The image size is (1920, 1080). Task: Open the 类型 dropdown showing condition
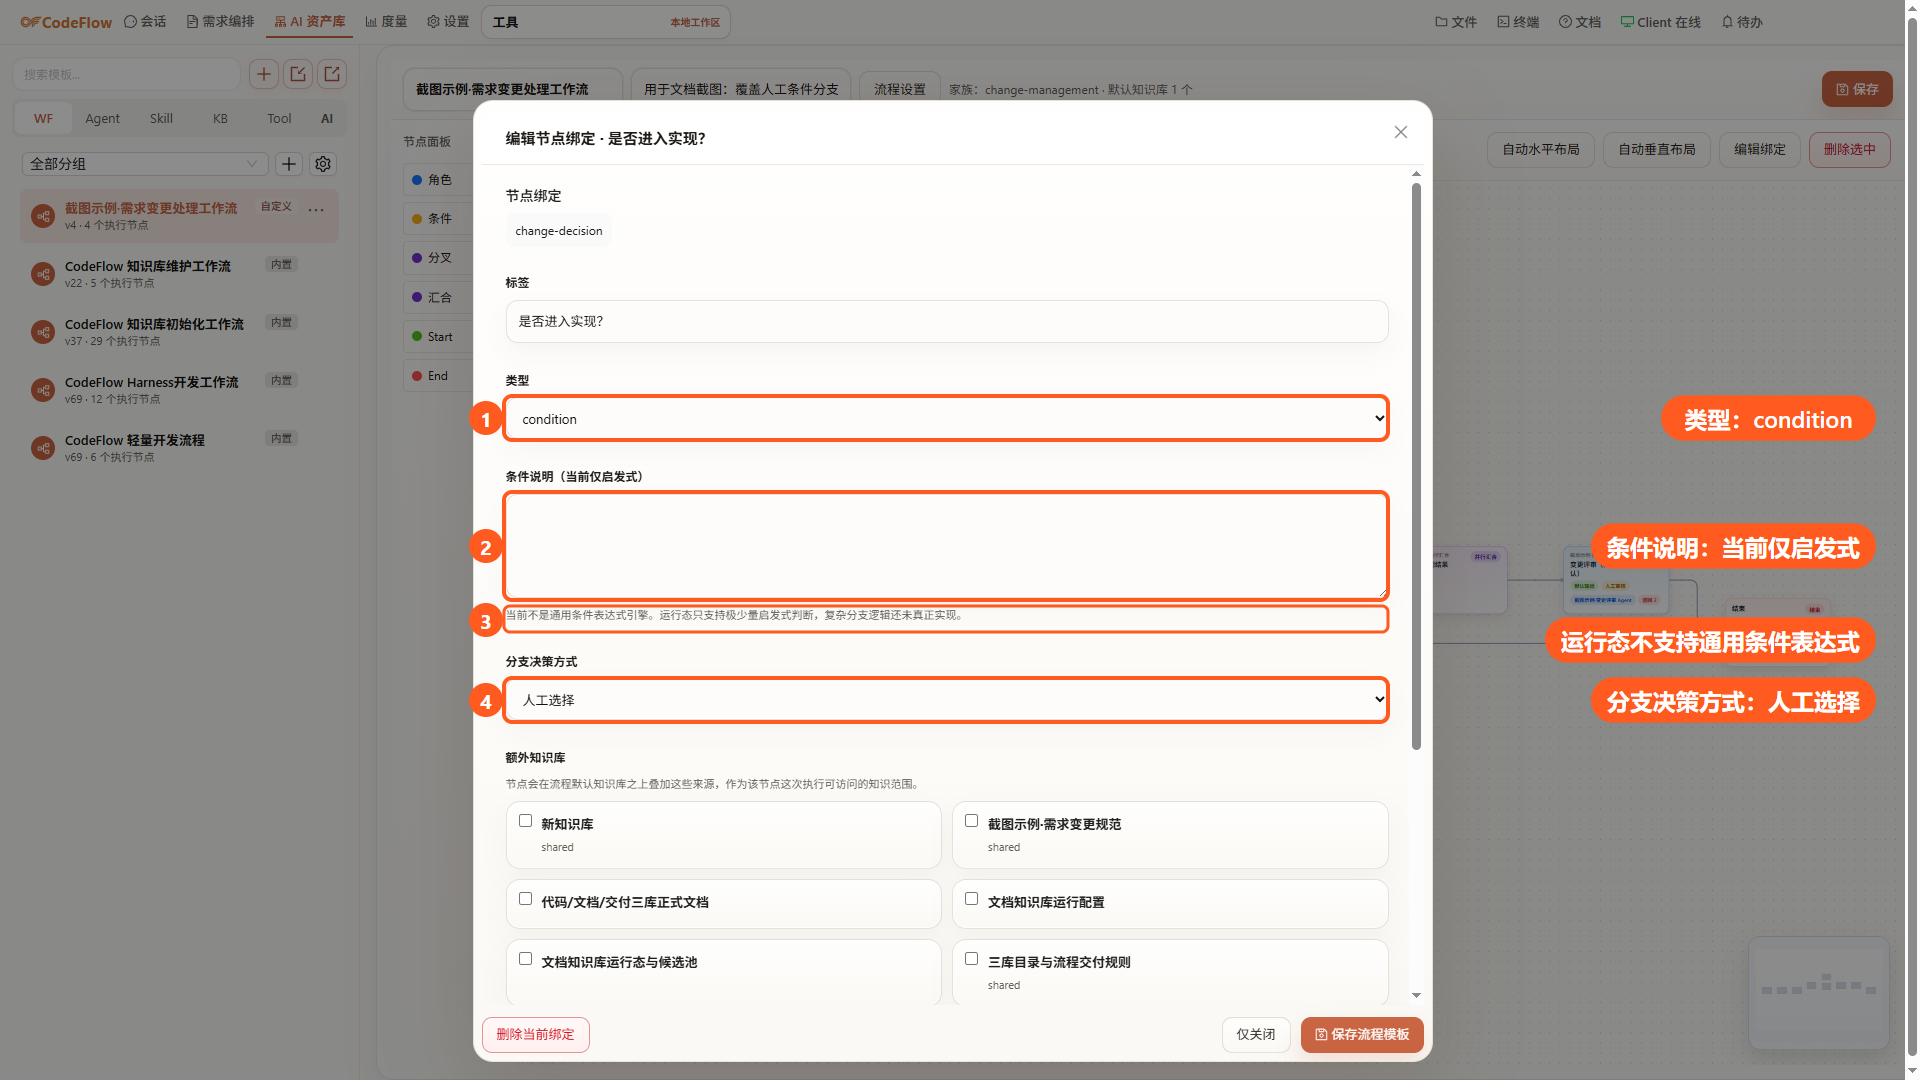point(946,419)
